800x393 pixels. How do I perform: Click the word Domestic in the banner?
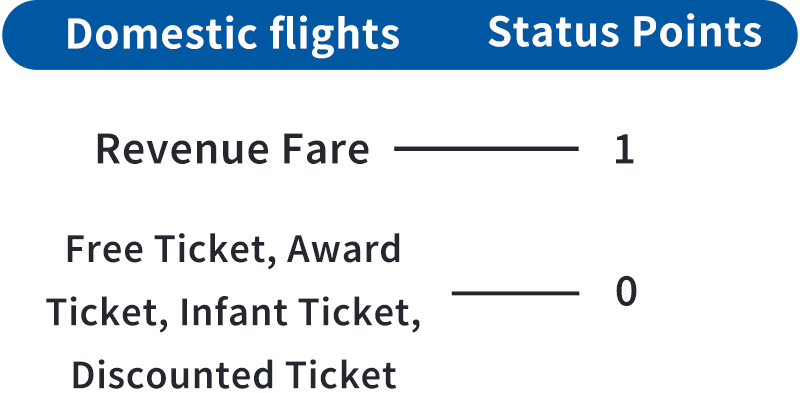pos(162,35)
